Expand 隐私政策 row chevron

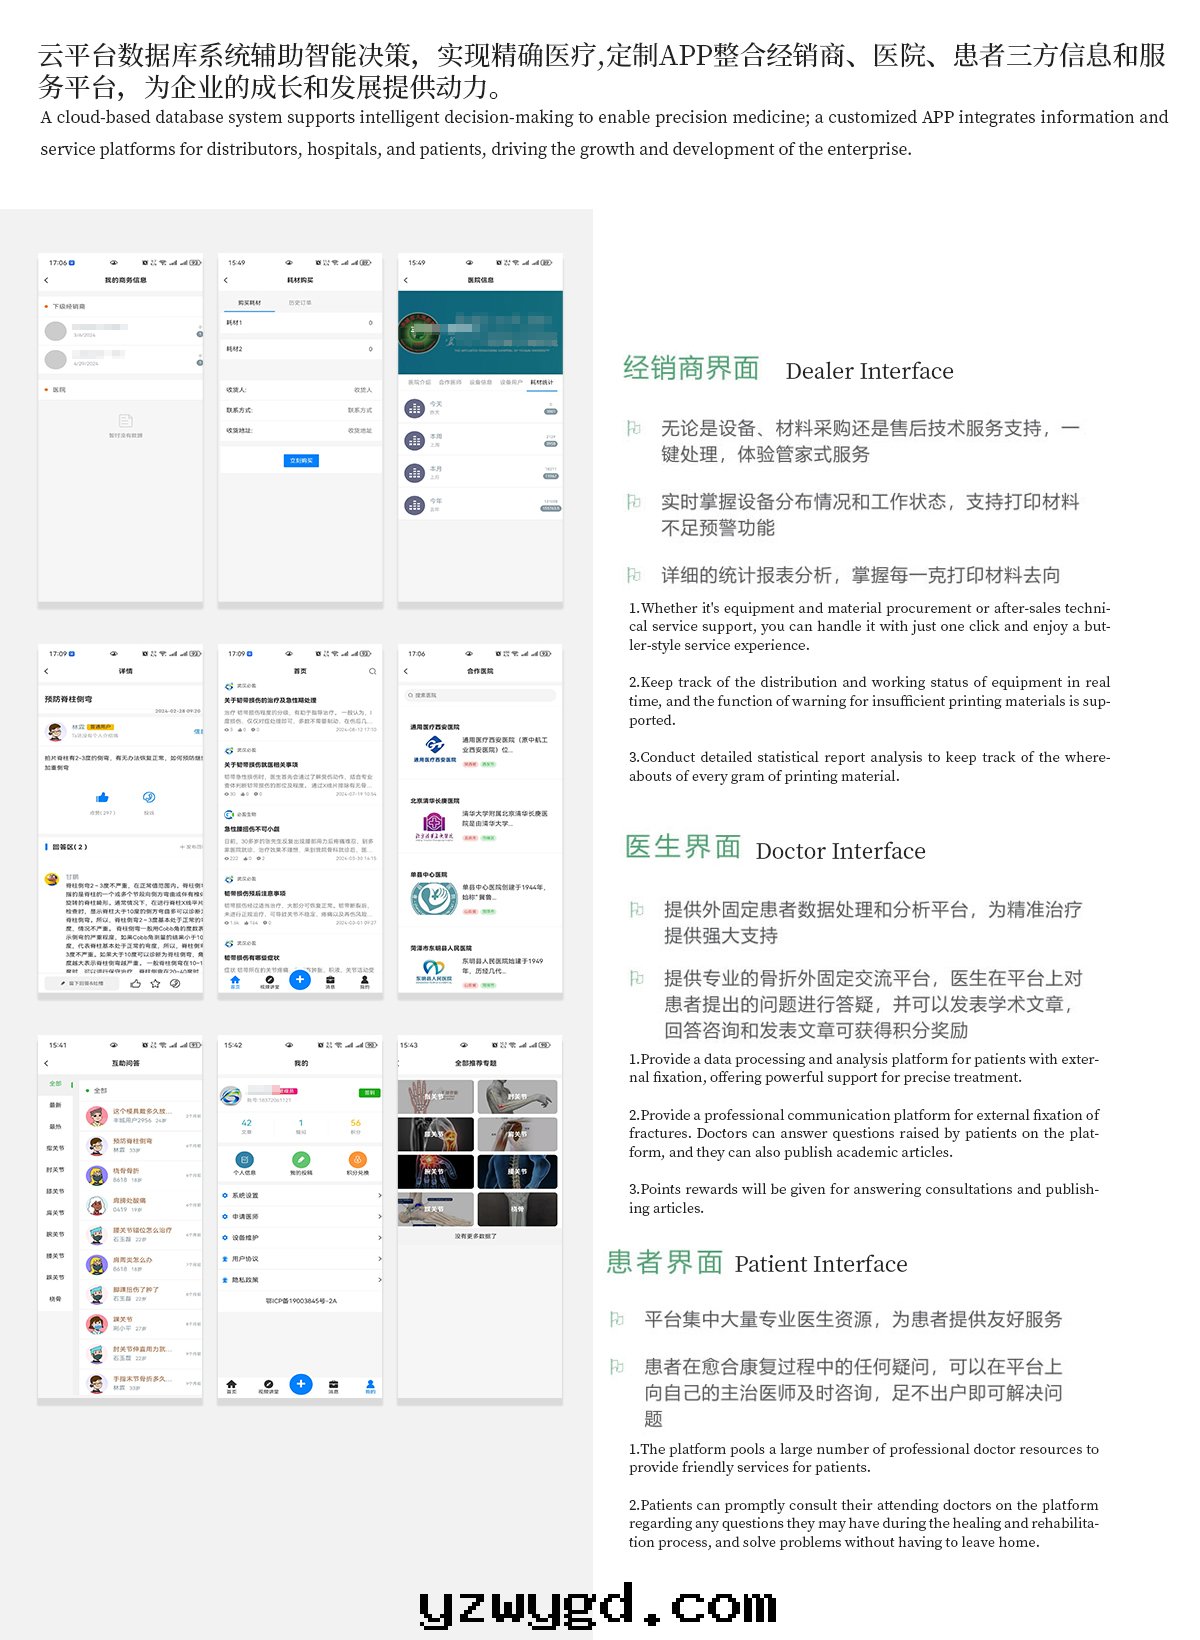coord(379,1280)
